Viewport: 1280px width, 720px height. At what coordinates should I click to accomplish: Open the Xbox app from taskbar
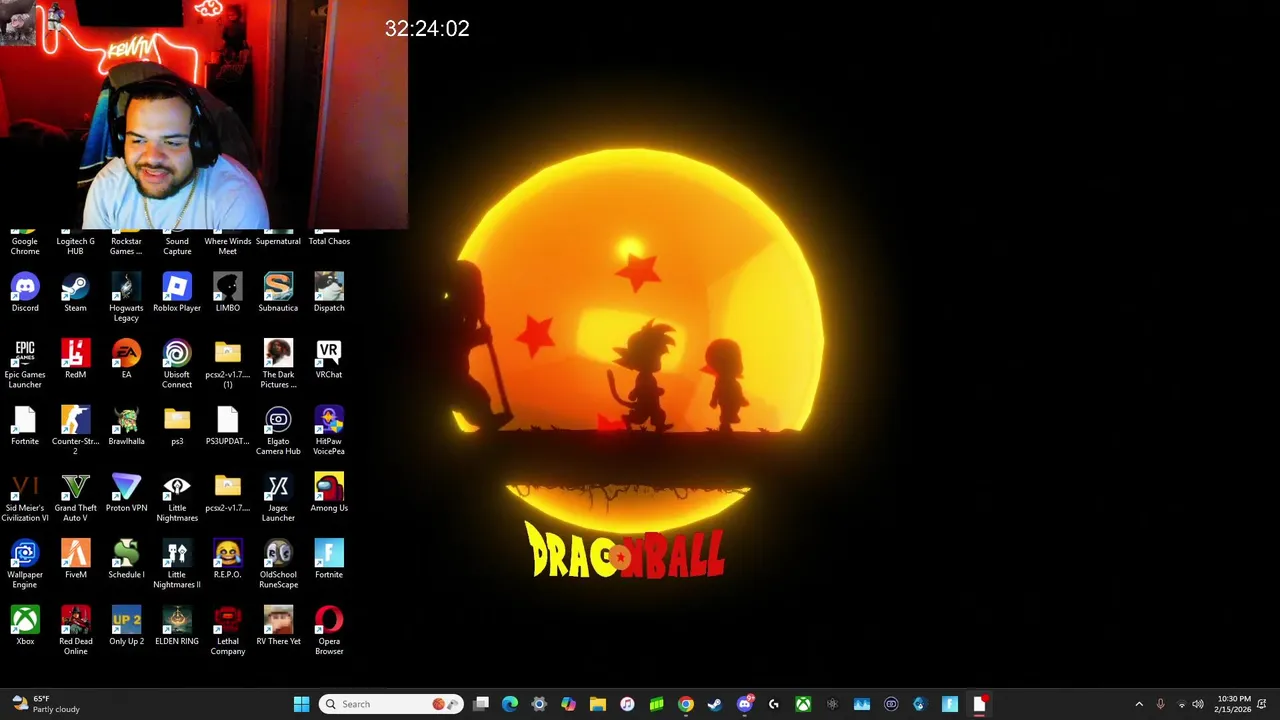click(x=803, y=704)
